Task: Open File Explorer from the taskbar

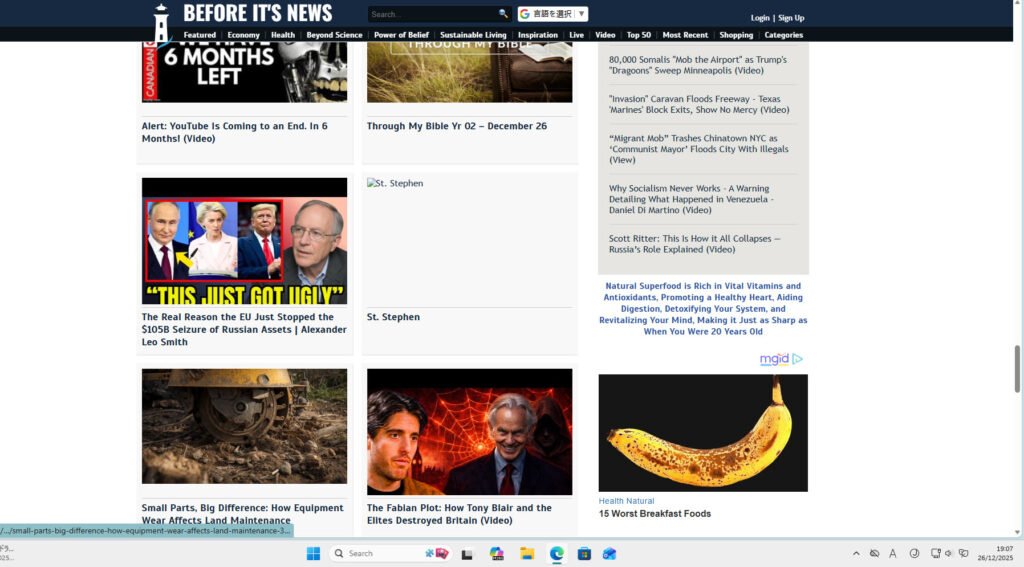Action: pos(526,553)
